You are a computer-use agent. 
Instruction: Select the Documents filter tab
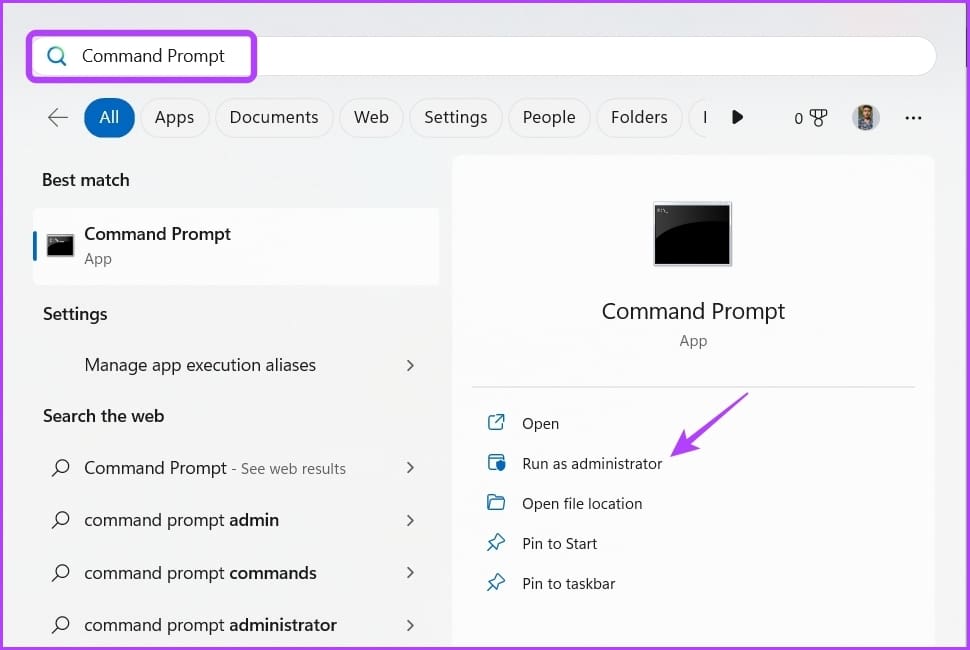click(274, 118)
